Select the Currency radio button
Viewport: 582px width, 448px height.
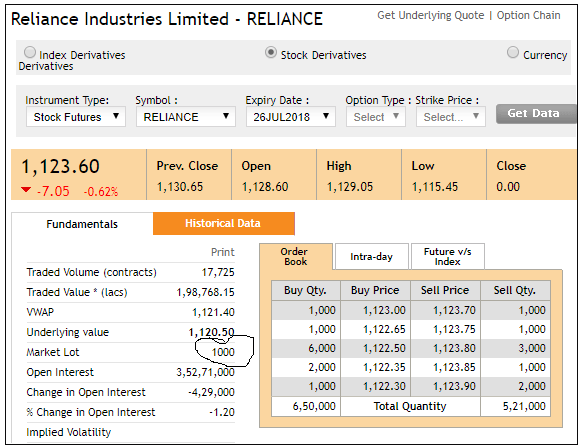click(x=513, y=52)
